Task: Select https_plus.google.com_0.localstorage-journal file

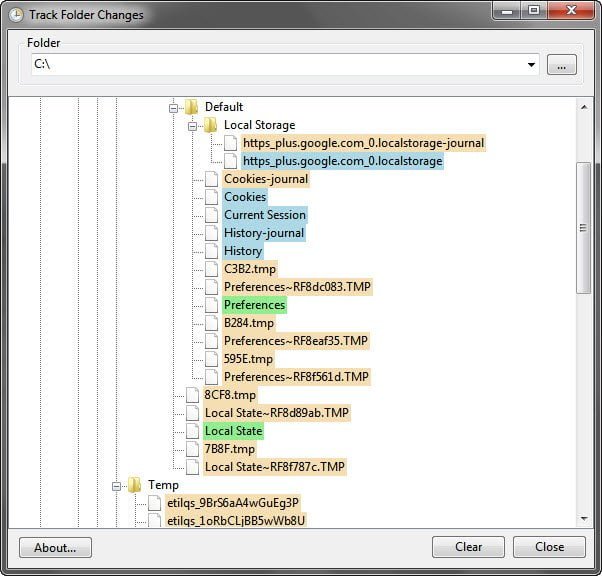Action: click(x=363, y=143)
